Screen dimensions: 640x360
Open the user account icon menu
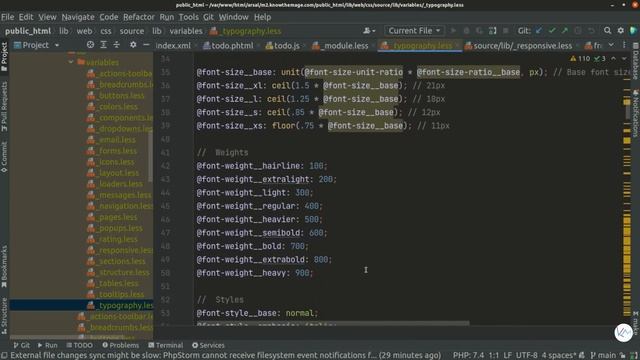(369, 31)
